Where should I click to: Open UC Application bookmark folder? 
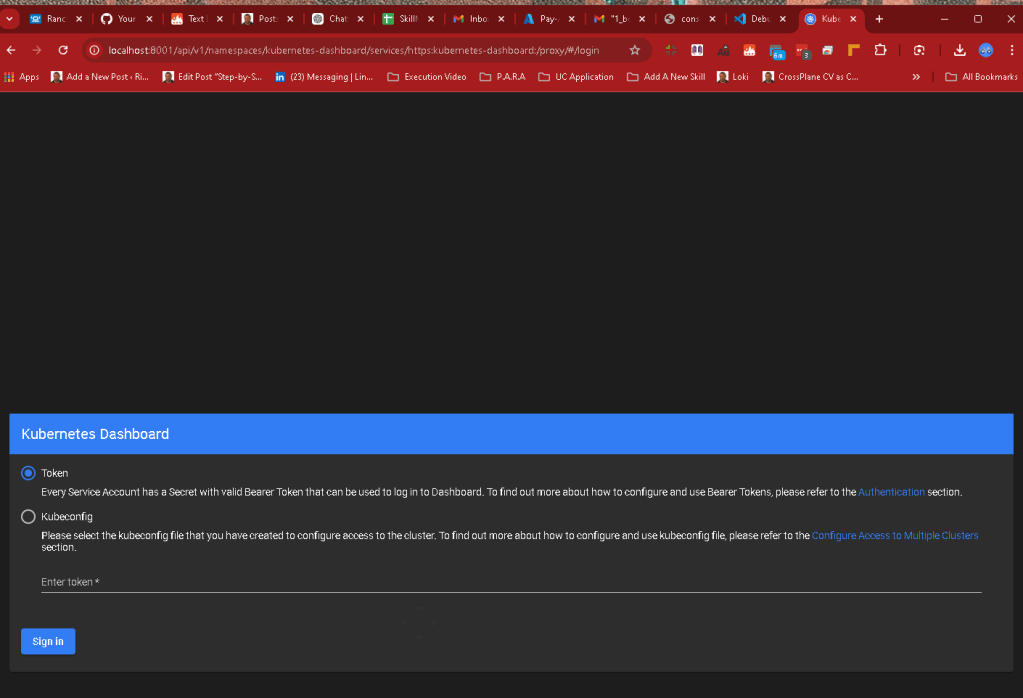(576, 77)
